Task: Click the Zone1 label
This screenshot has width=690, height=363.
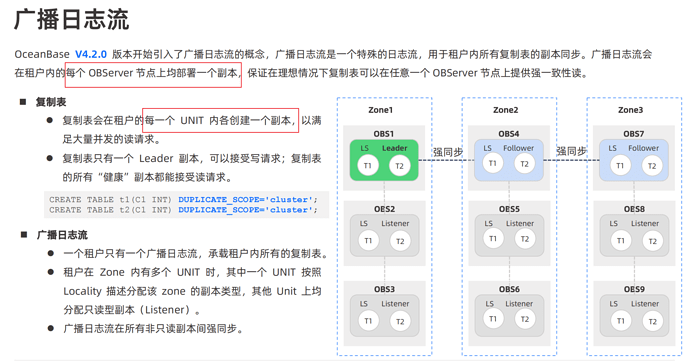Action: pyautogui.click(x=381, y=110)
